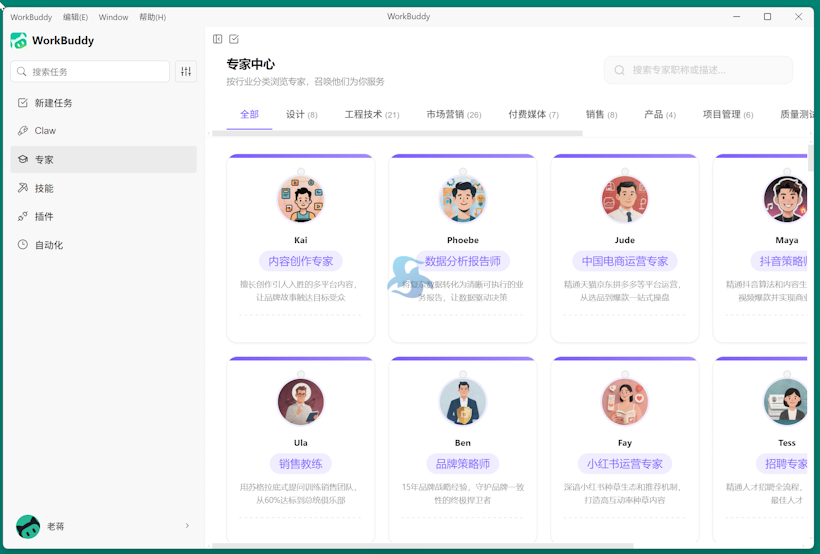Open the WorkBuddy menu
Image resolution: width=820 pixels, height=554 pixels.
(31, 17)
